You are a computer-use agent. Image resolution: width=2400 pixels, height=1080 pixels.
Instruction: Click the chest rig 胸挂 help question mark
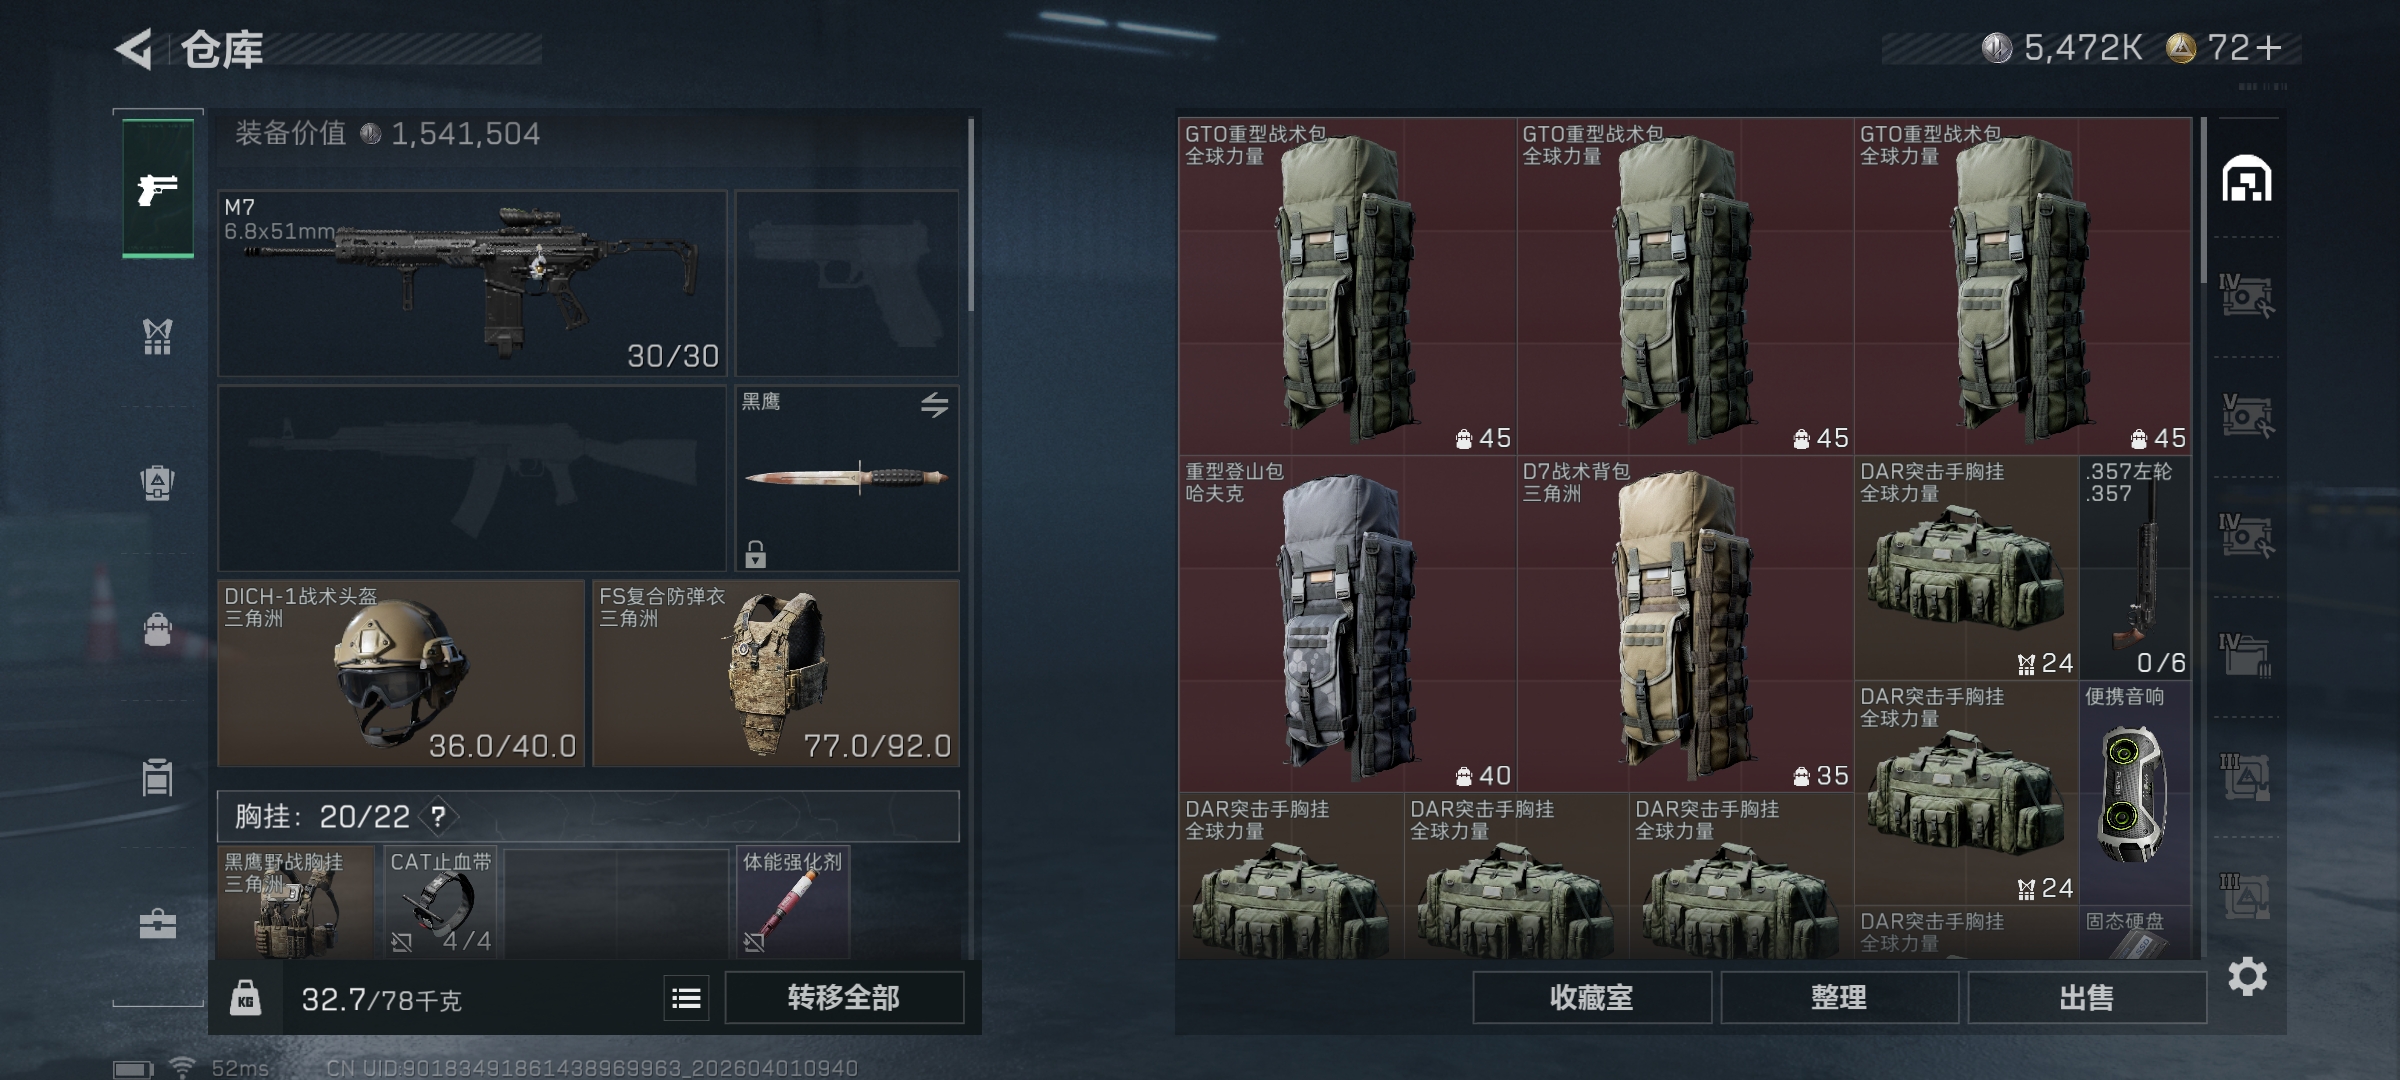coord(438,817)
